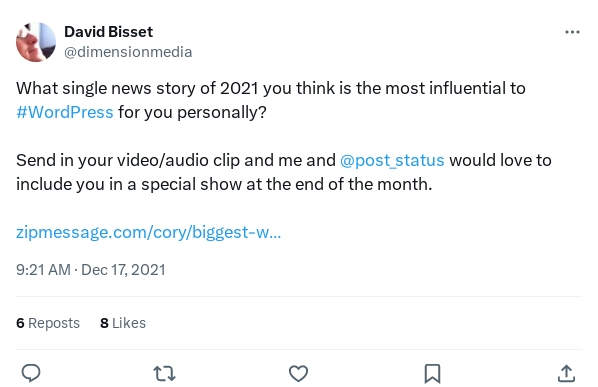The image size is (598, 387).
Task: Click the reply speech bubble icon
Action: [31, 373]
